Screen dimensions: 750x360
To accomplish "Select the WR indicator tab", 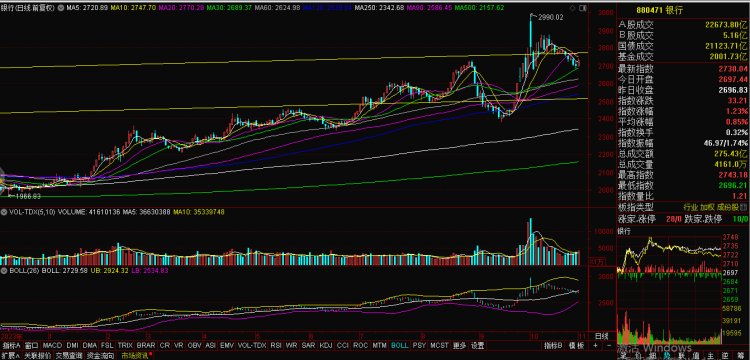I will [x=291, y=345].
